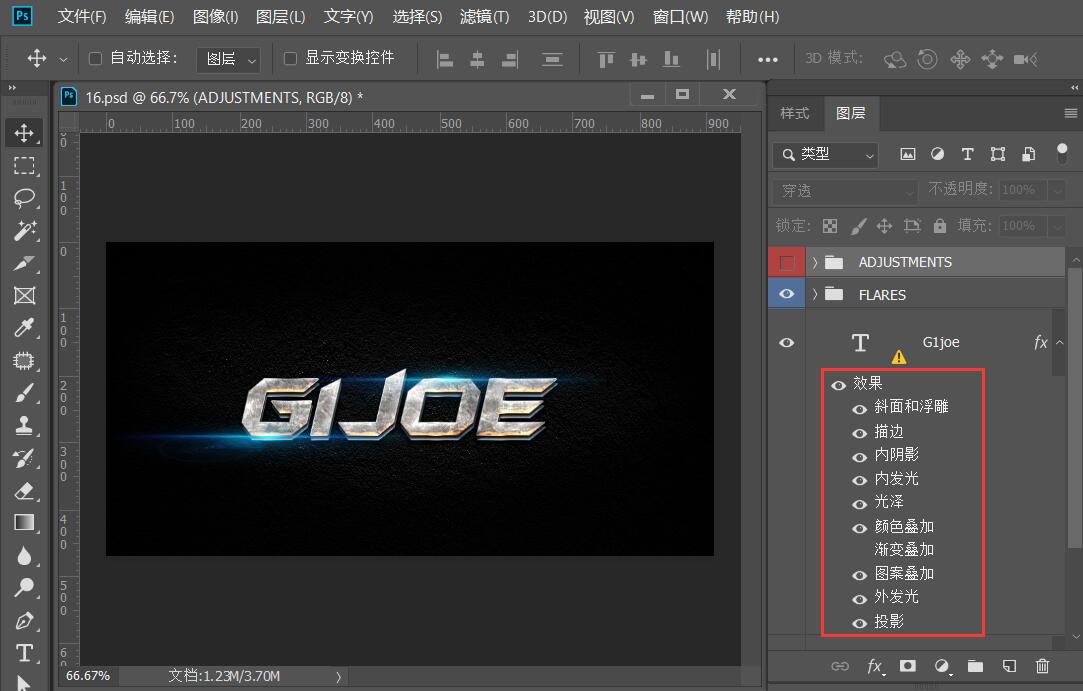Toggle visibility of 内阴影 effect
Image resolution: width=1083 pixels, height=691 pixels.
click(x=859, y=457)
